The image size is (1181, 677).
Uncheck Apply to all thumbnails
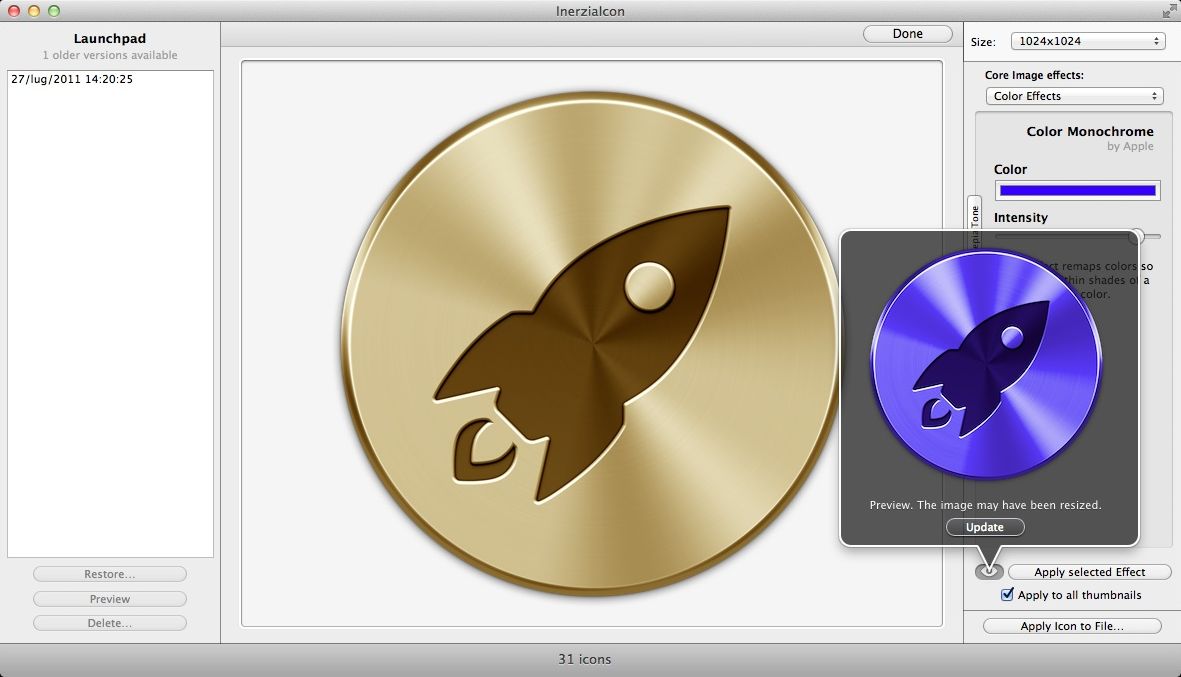click(1007, 594)
